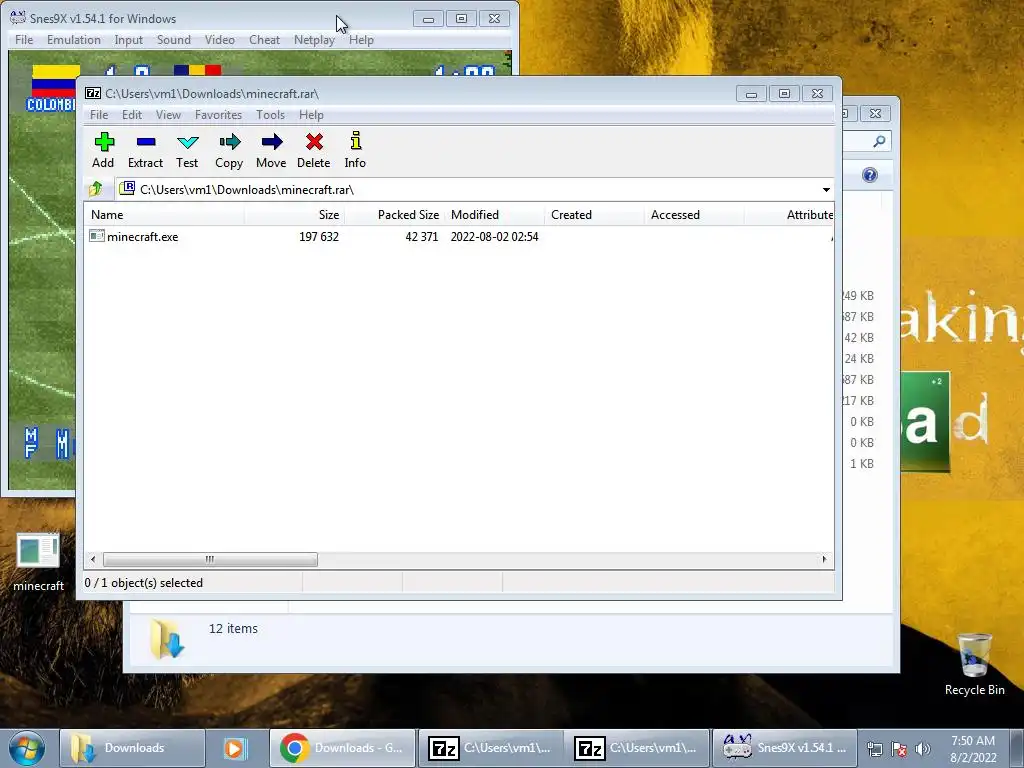This screenshot has width=1024, height=768.
Task: Click the scrollbar right arrow
Action: pos(824,560)
